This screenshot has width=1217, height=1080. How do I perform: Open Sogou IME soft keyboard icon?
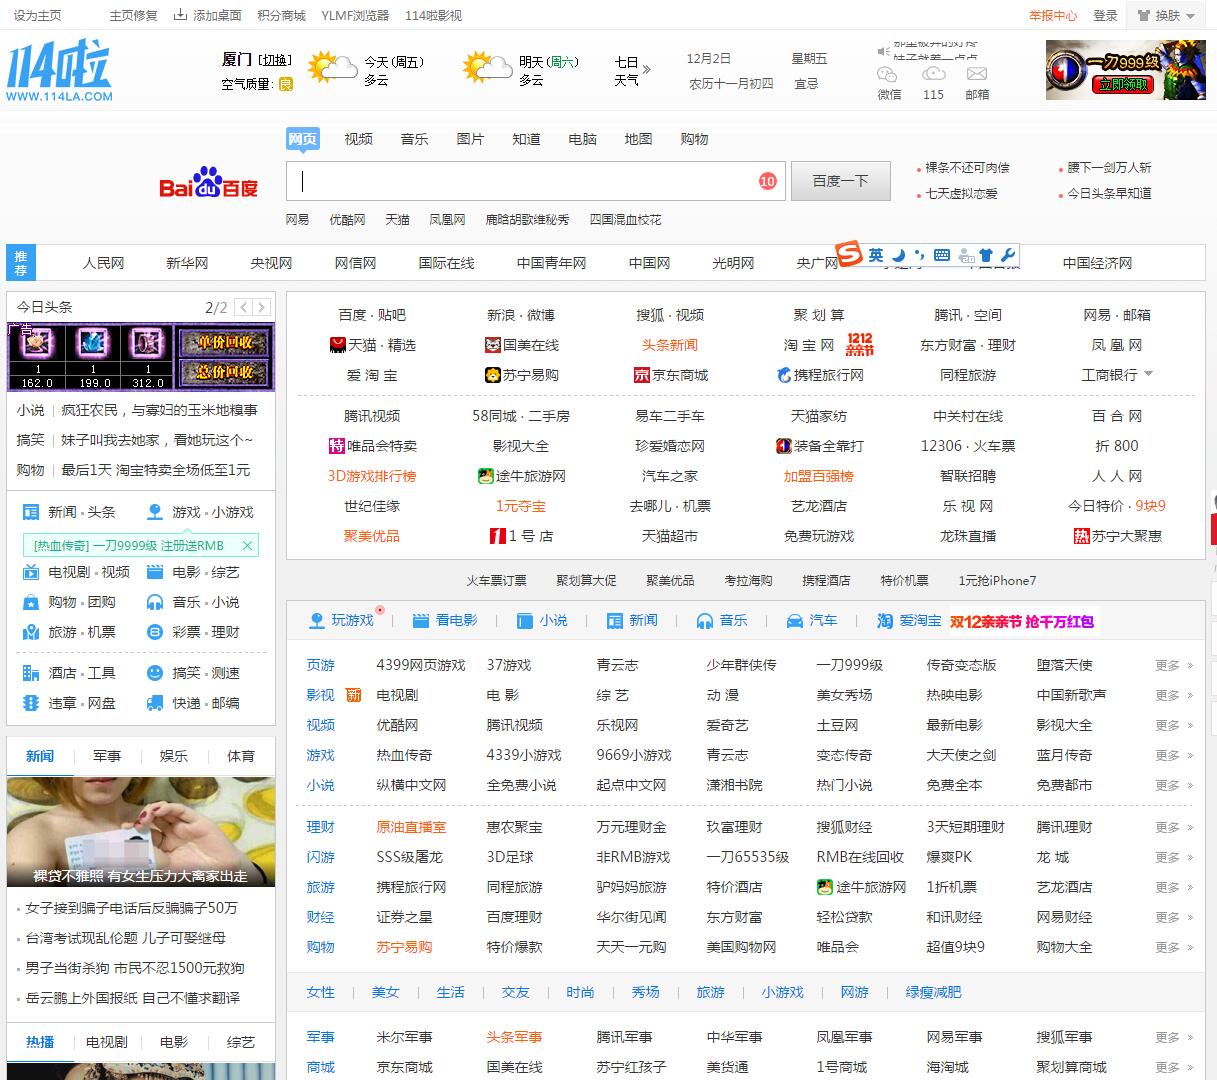(x=941, y=255)
